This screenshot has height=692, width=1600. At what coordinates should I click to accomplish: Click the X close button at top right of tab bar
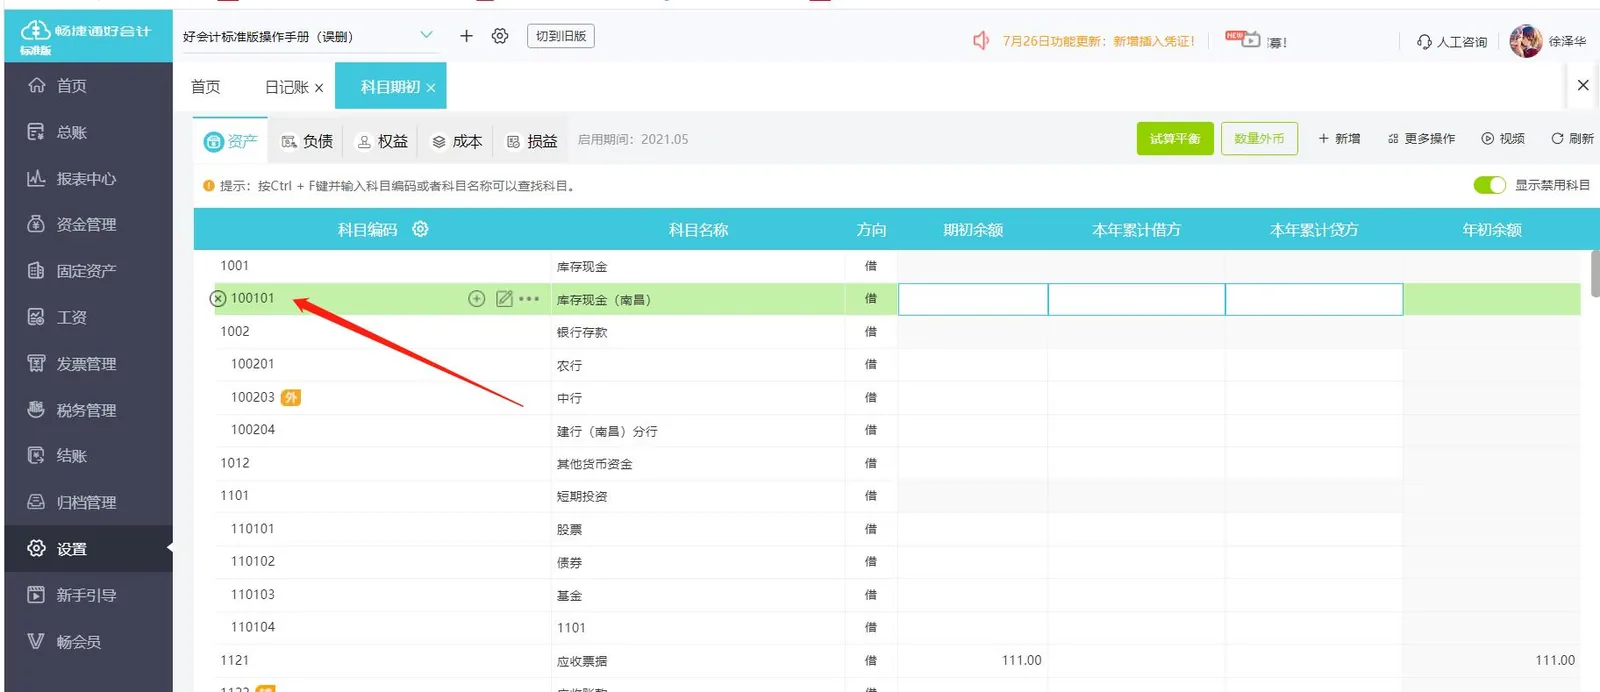coord(1583,85)
